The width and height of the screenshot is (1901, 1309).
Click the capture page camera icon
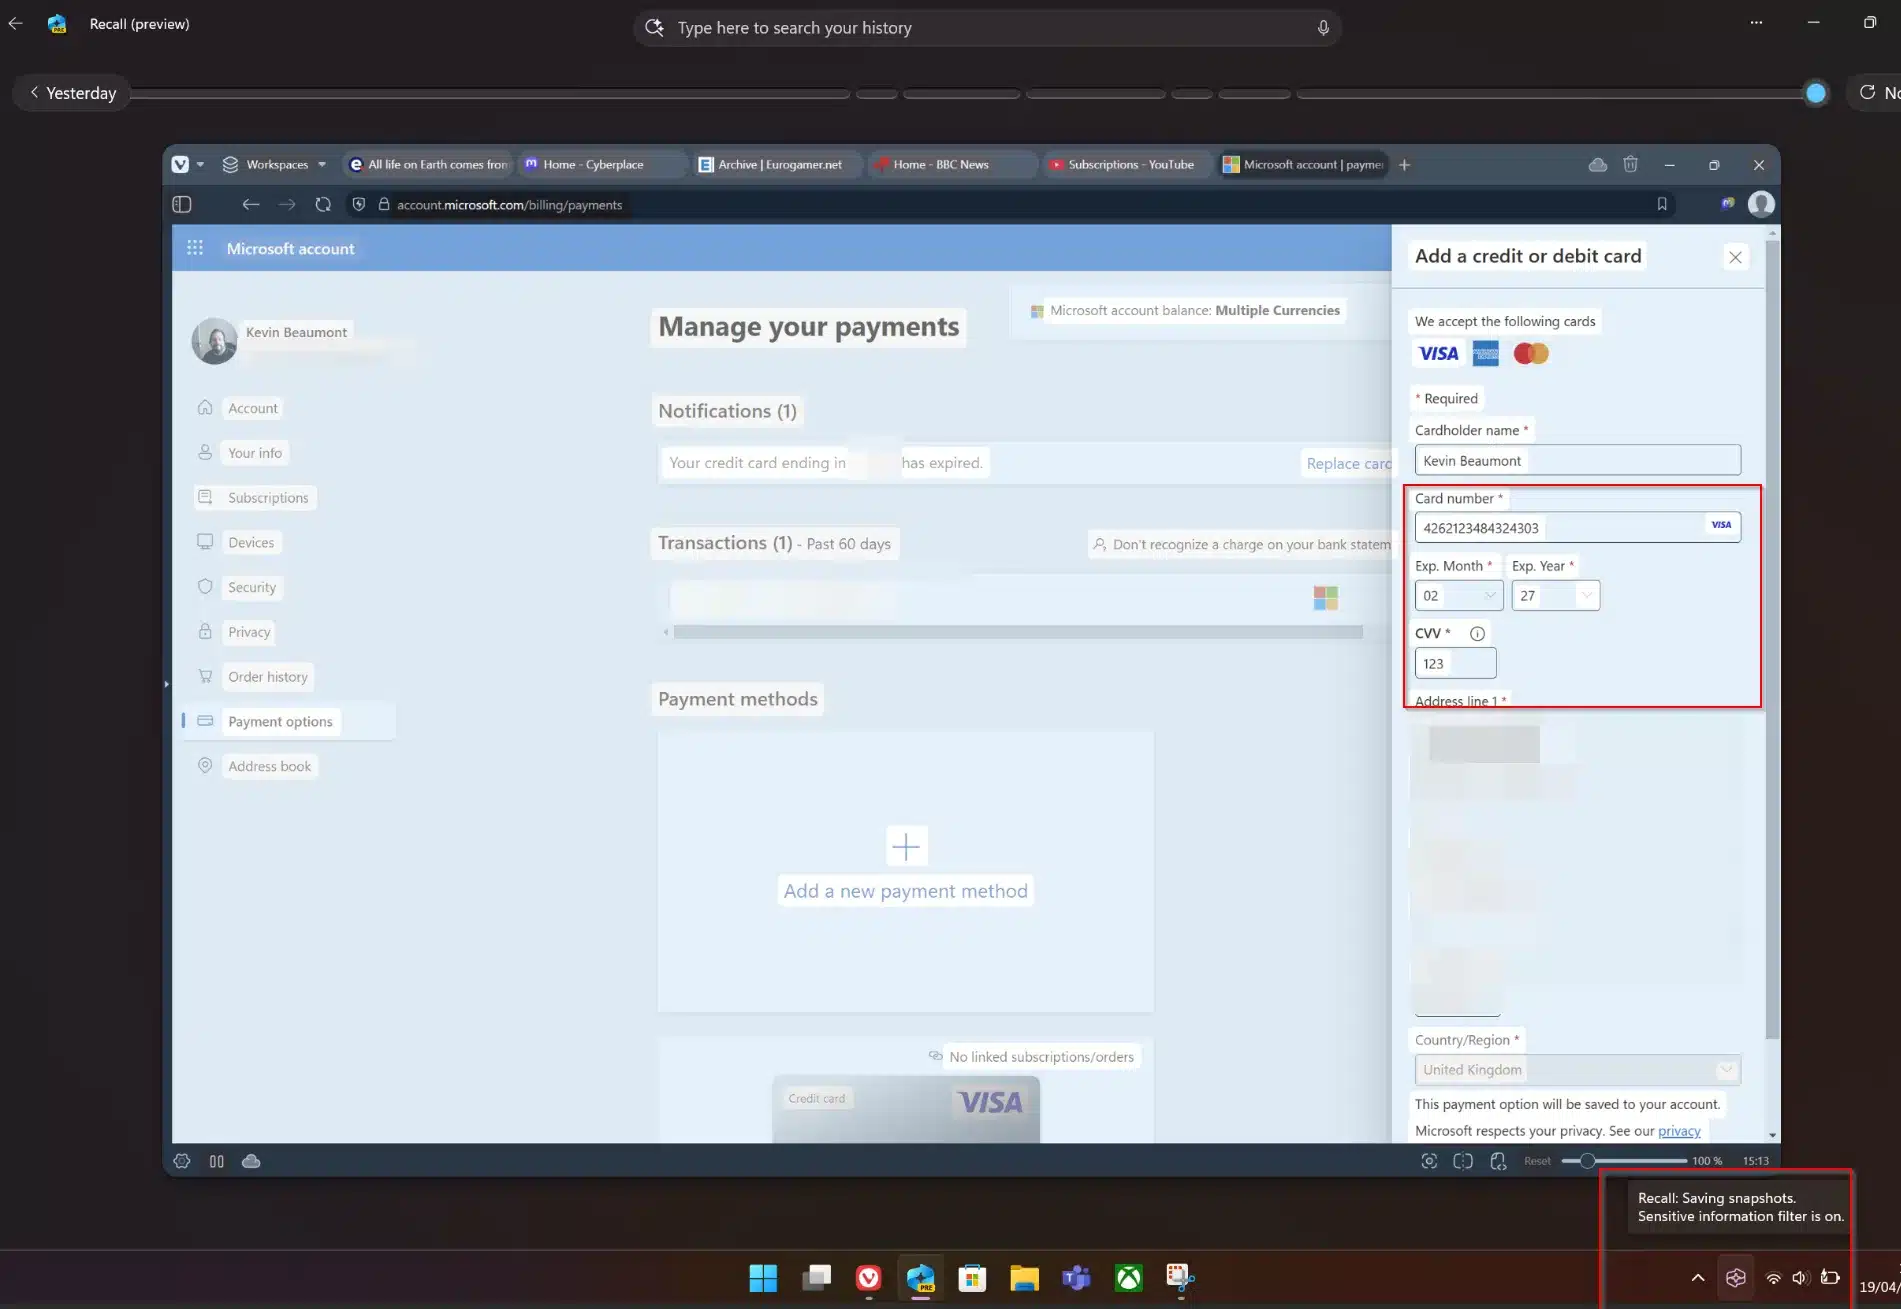click(1429, 1161)
